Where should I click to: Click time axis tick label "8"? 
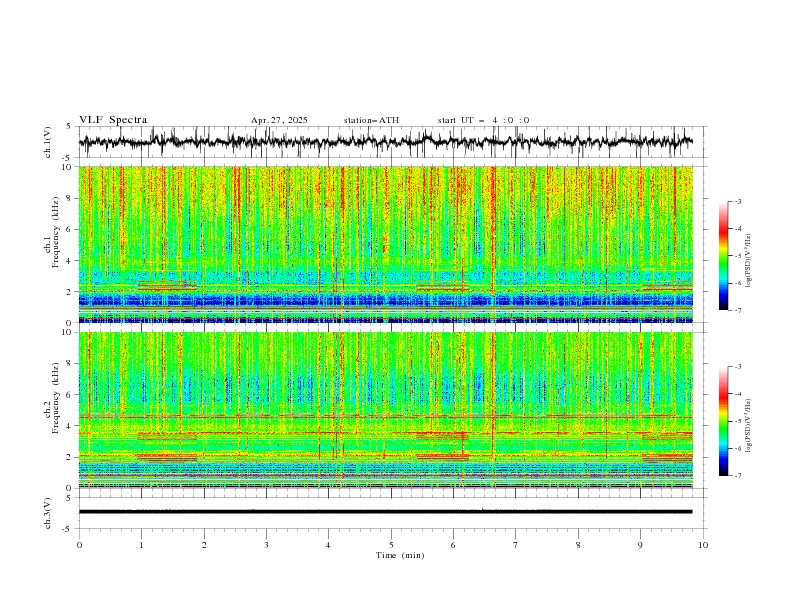[x=578, y=545]
